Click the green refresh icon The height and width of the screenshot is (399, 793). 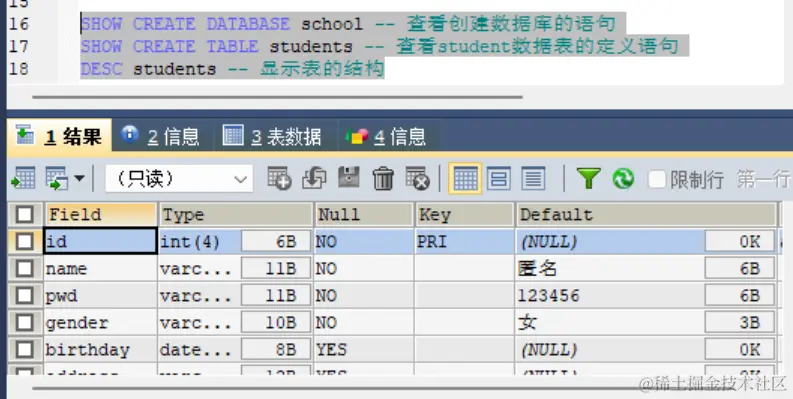[623, 179]
